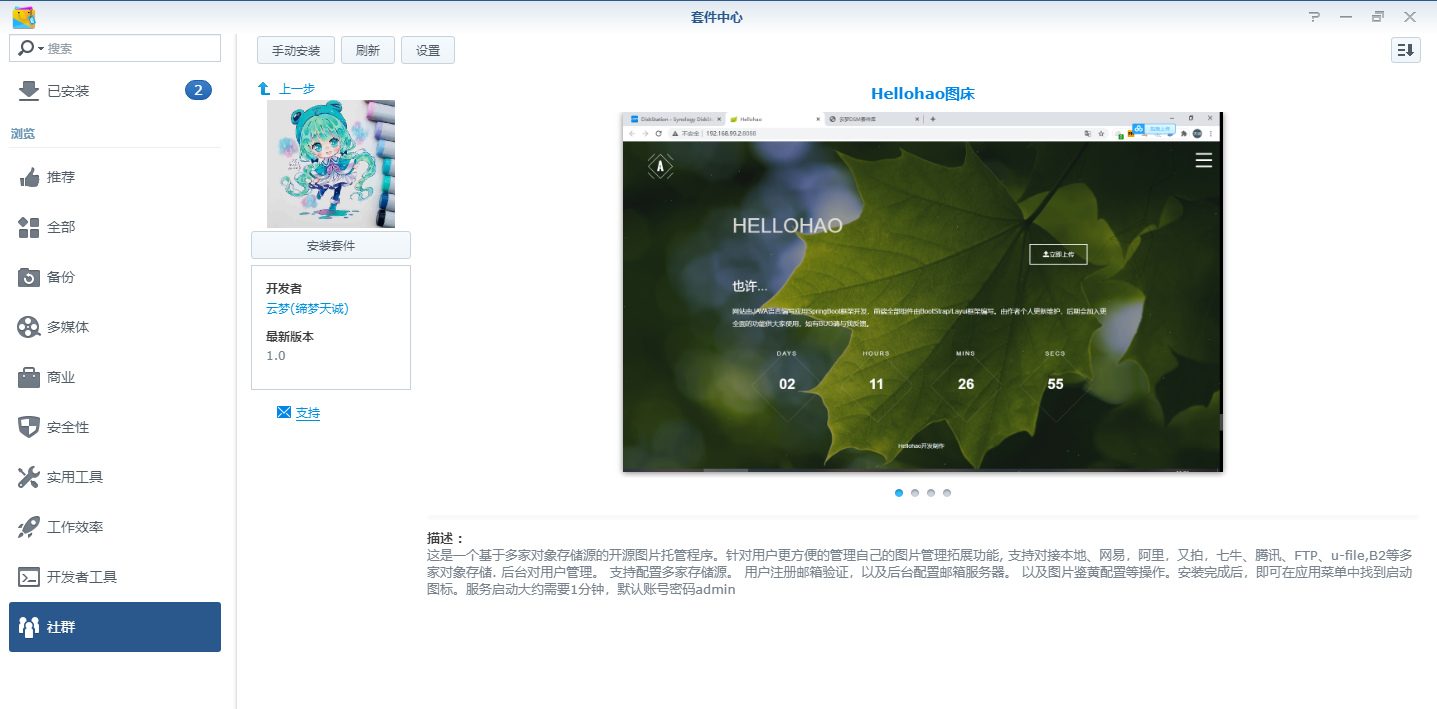The image size is (1437, 709).
Task: Open the sort order dropdown at top right
Action: [x=1405, y=49]
